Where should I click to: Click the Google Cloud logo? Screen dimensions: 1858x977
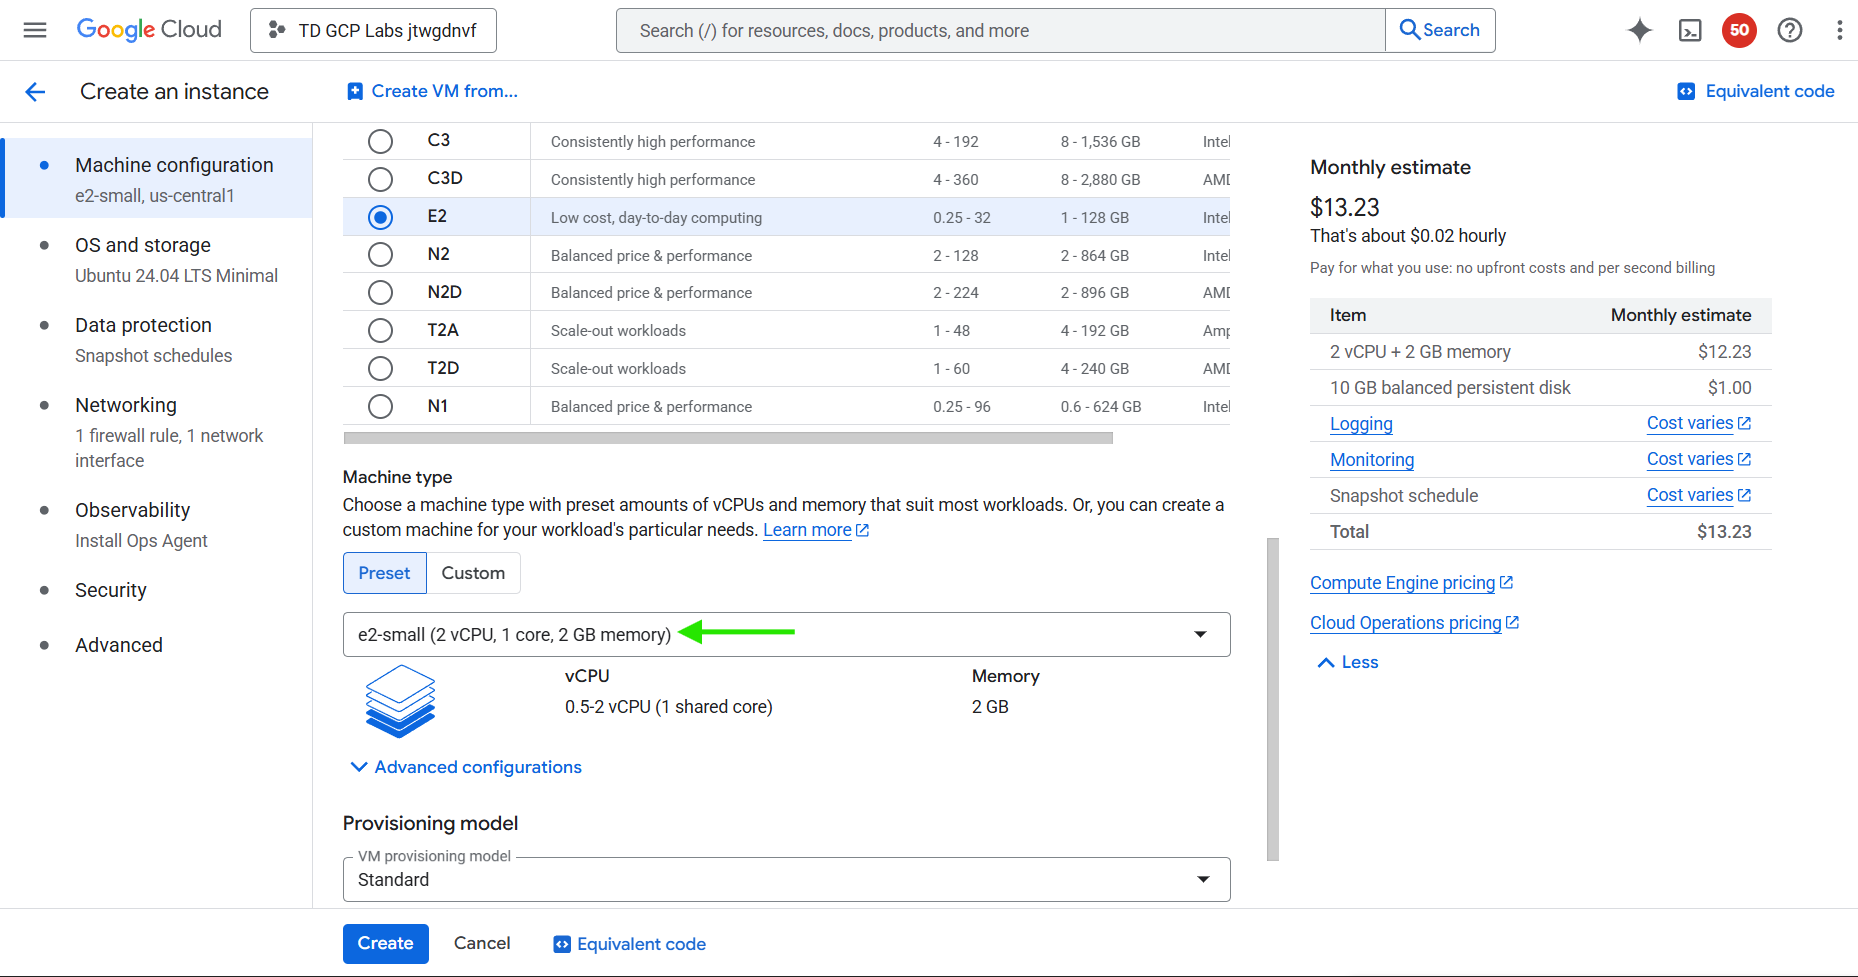149,30
